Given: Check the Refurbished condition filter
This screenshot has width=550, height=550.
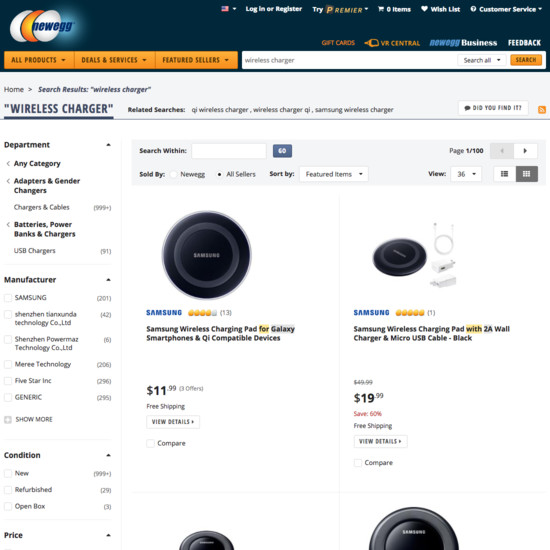Looking at the screenshot, I should tap(8, 490).
